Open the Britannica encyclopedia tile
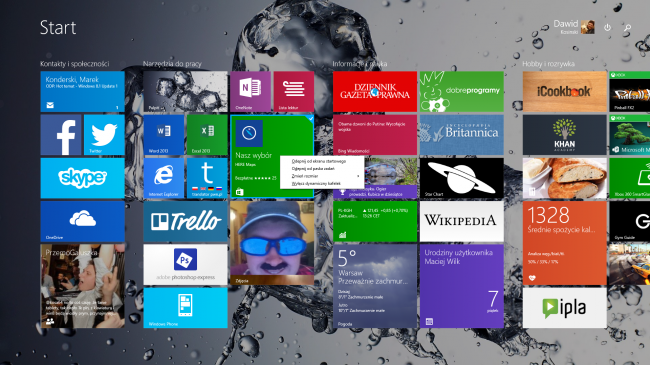 461,135
